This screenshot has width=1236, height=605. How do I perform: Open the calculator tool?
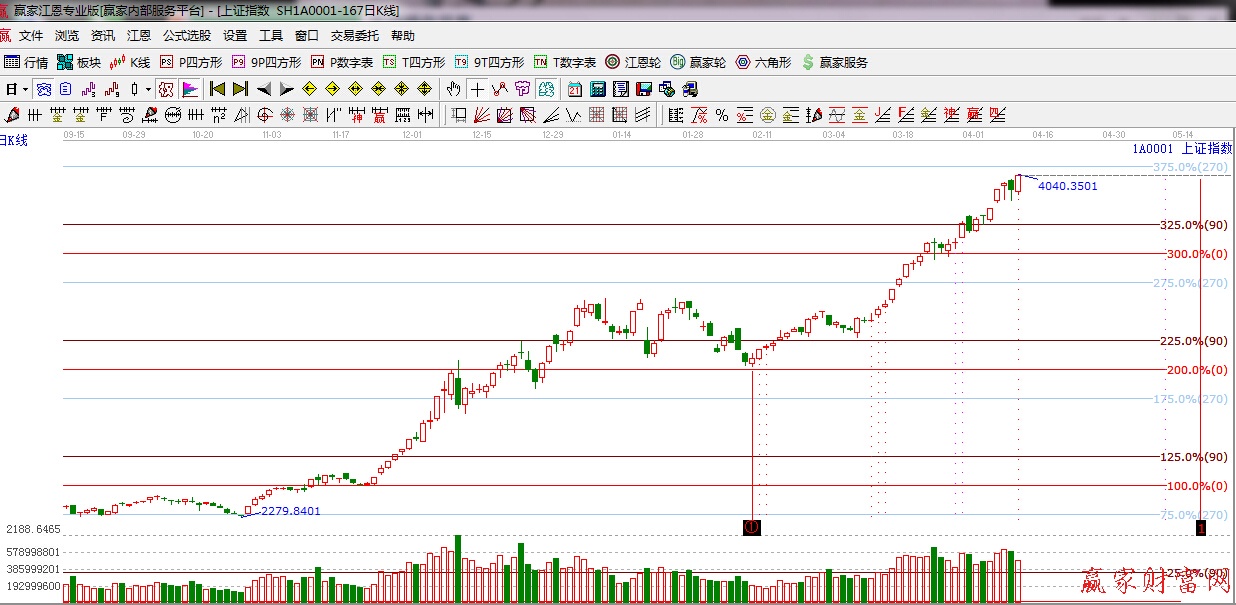click(x=597, y=89)
